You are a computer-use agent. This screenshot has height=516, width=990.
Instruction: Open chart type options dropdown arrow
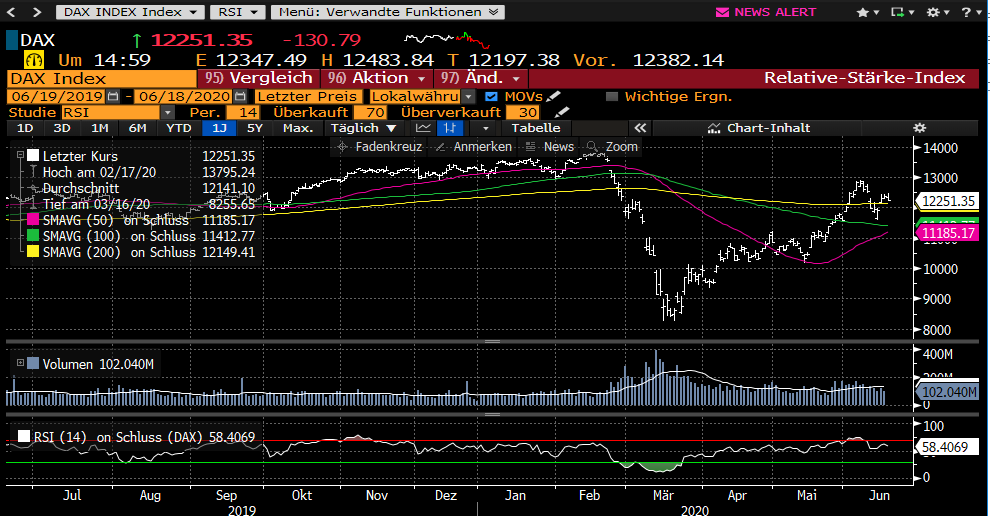tap(485, 128)
